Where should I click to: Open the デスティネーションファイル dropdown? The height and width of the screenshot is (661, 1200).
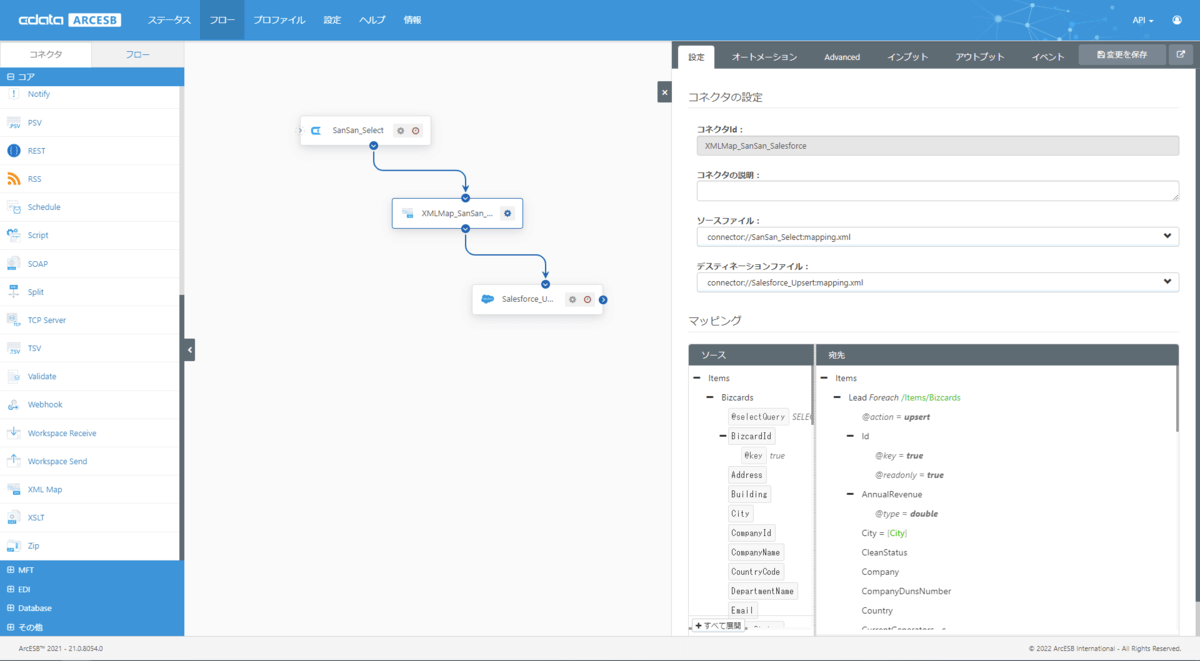(x=937, y=282)
